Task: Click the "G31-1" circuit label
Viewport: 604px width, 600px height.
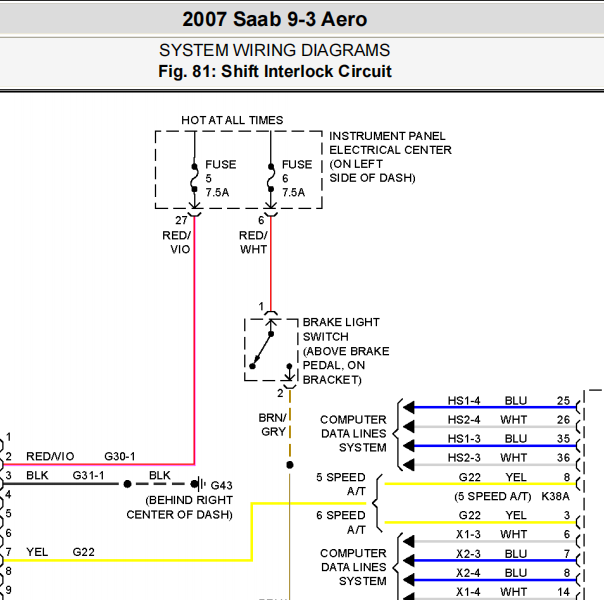Action: pyautogui.click(x=89, y=475)
